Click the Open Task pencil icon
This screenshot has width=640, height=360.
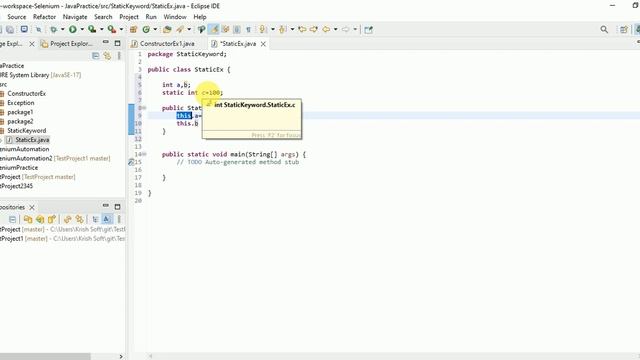(180, 29)
